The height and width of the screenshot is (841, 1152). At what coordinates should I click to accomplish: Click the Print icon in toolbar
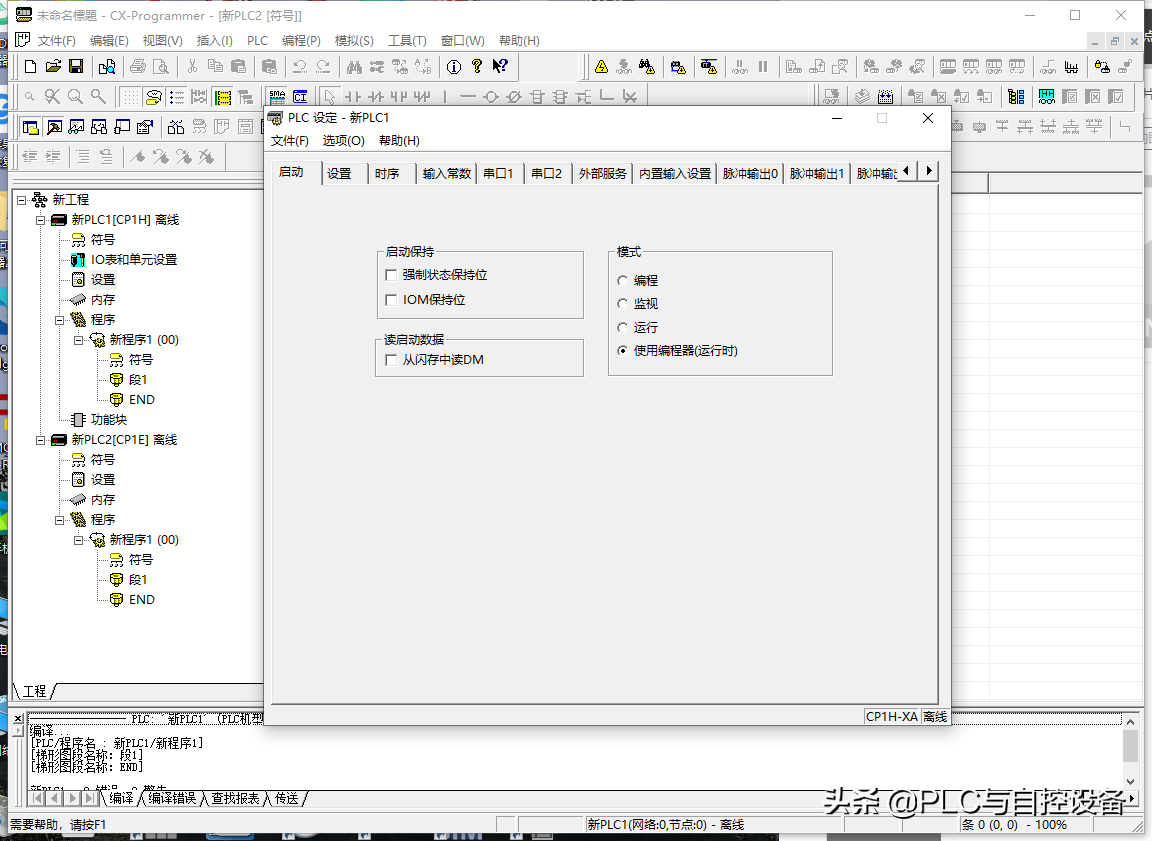coord(137,67)
